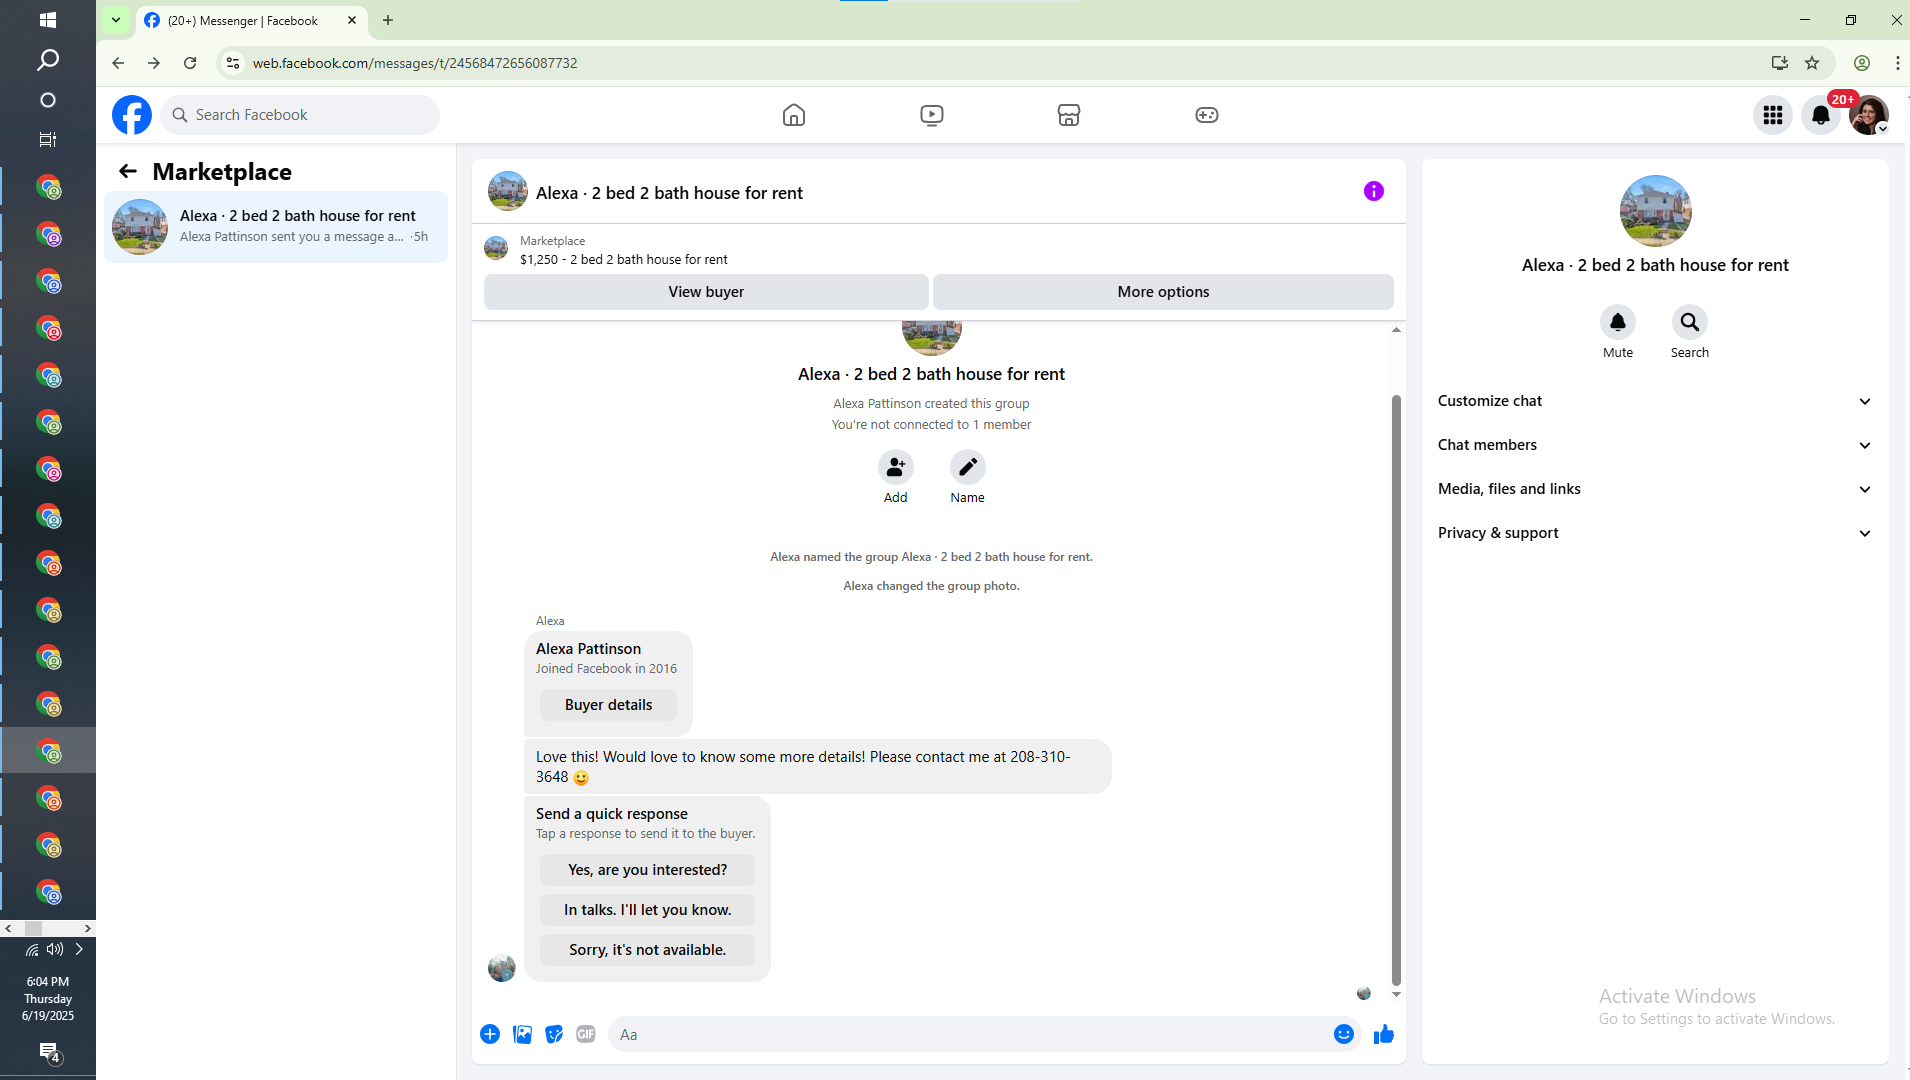Open the emoji picker
Viewport: 1910px width, 1080px height.
click(1344, 1034)
